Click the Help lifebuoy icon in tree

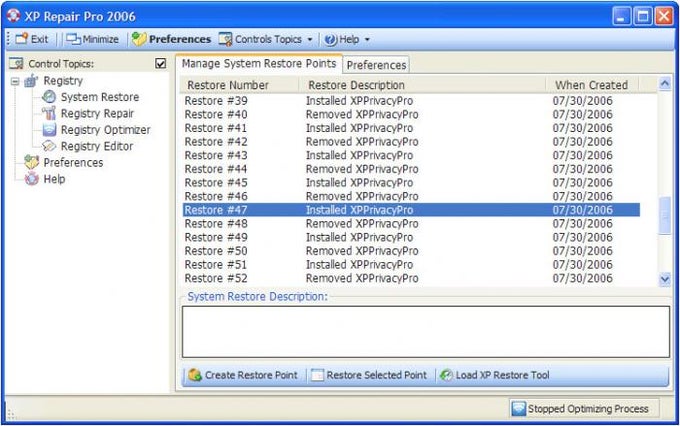point(31,179)
